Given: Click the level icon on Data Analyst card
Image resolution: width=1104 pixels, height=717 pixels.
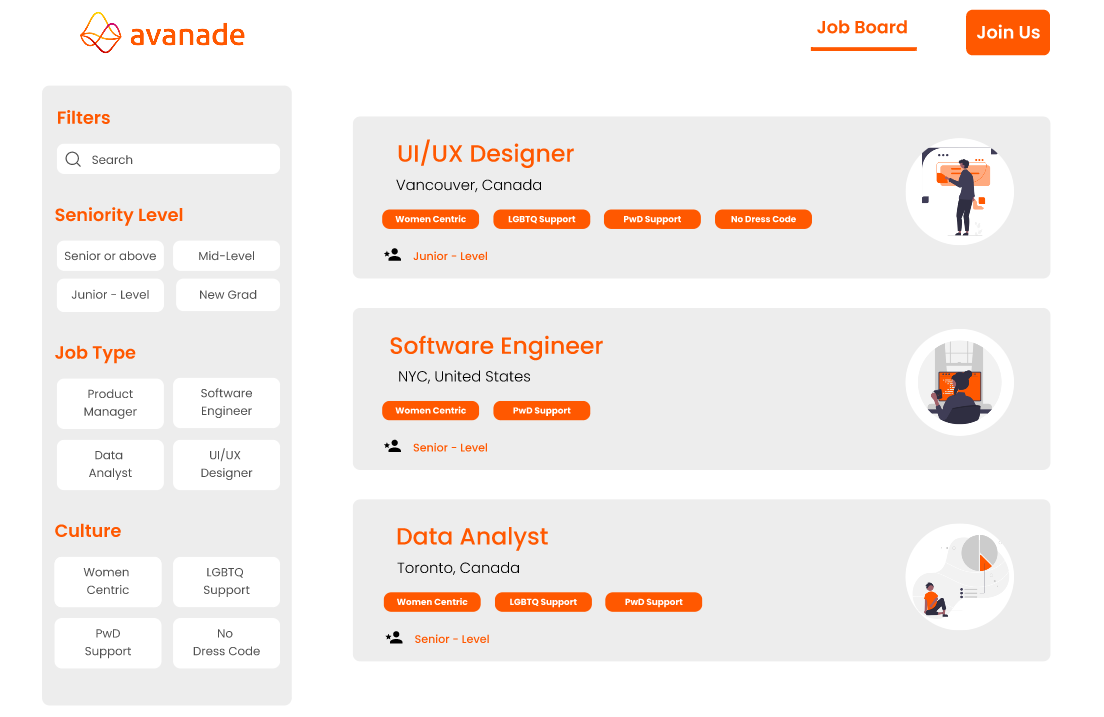Looking at the screenshot, I should [x=392, y=637].
